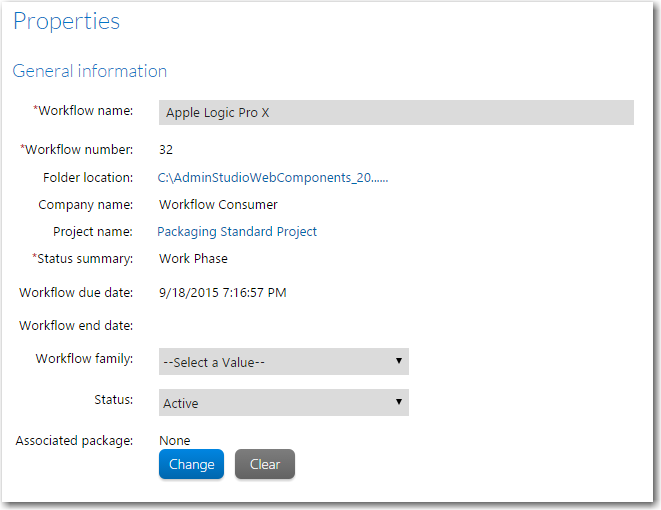Select the associated package value None
The width and height of the screenshot is (661, 510).
pos(175,440)
